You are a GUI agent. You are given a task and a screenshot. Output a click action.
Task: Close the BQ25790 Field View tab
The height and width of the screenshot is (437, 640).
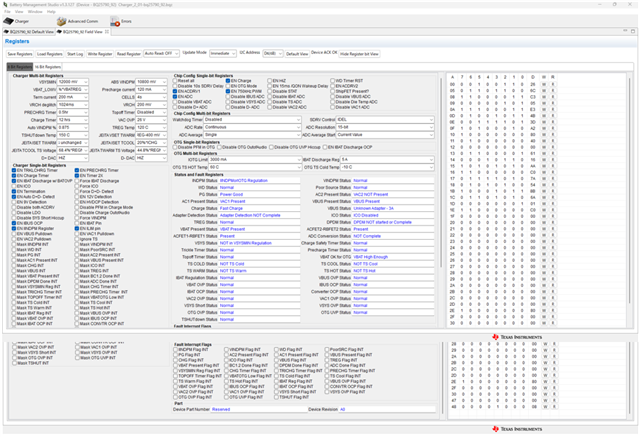(x=107, y=32)
